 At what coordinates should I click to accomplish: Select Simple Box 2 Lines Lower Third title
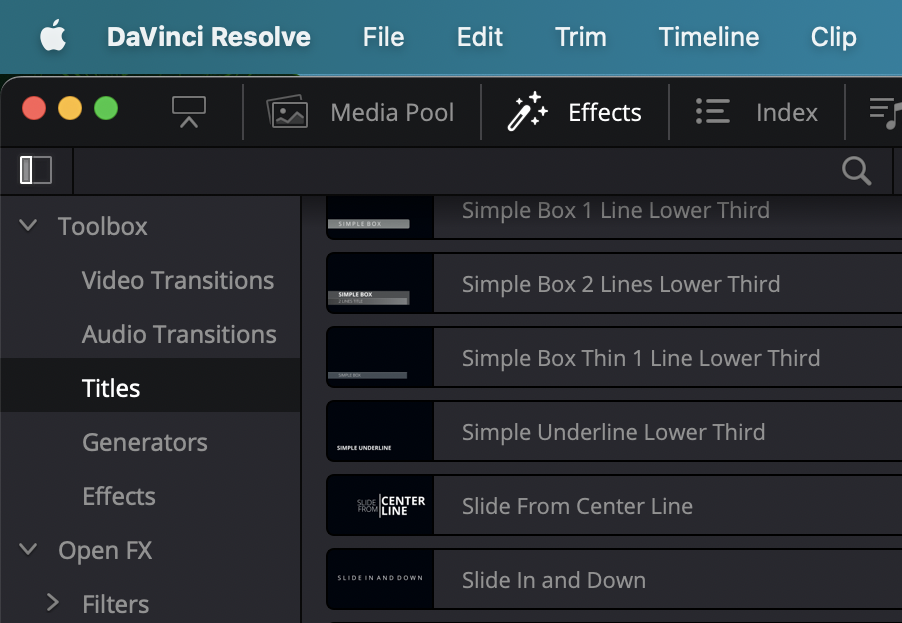621,284
